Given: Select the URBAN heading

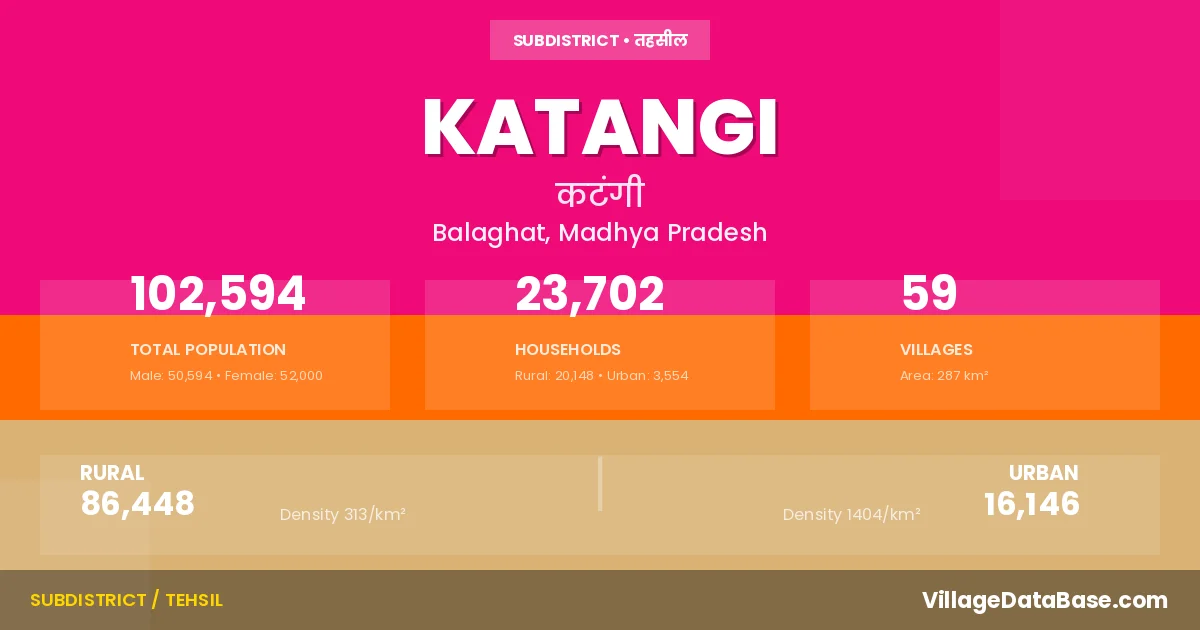Looking at the screenshot, I should [x=1043, y=473].
